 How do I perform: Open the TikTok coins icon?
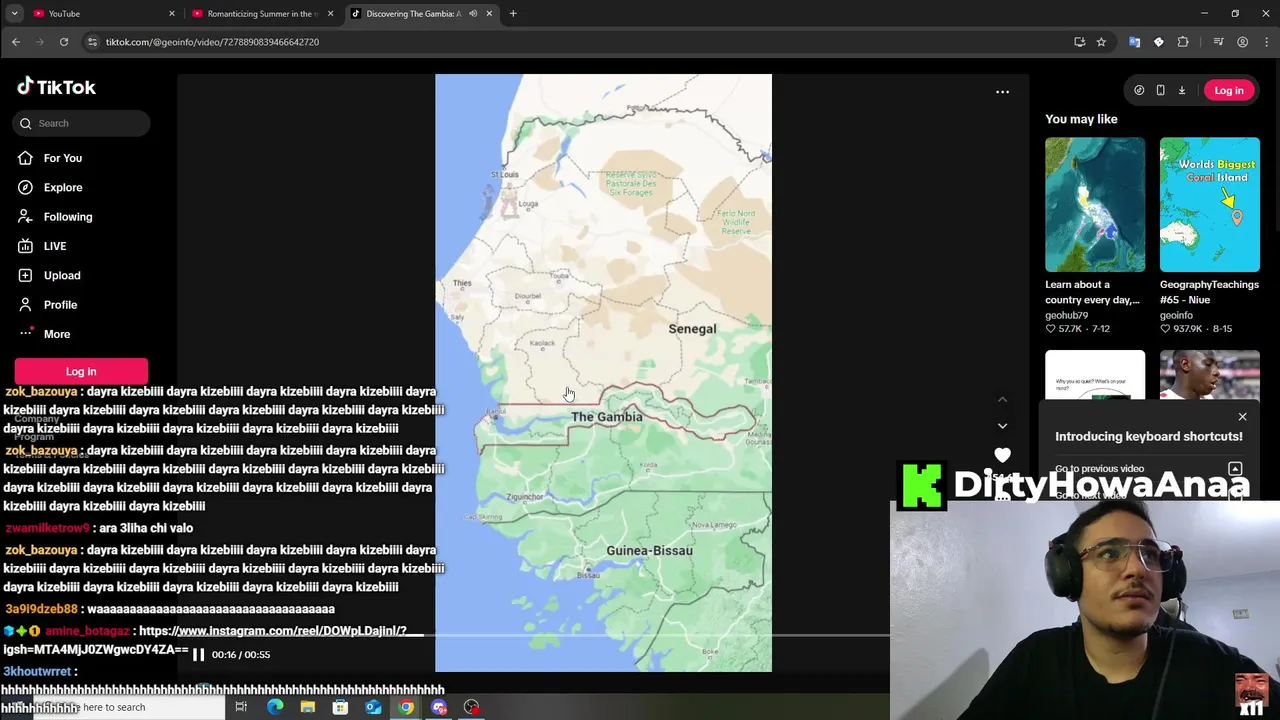point(1139,90)
